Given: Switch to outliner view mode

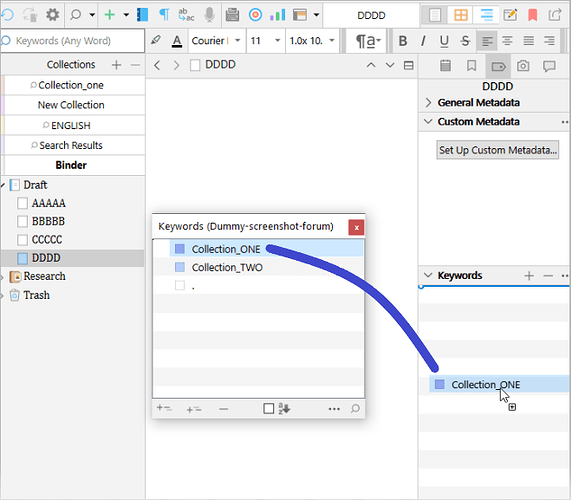Looking at the screenshot, I should point(486,15).
